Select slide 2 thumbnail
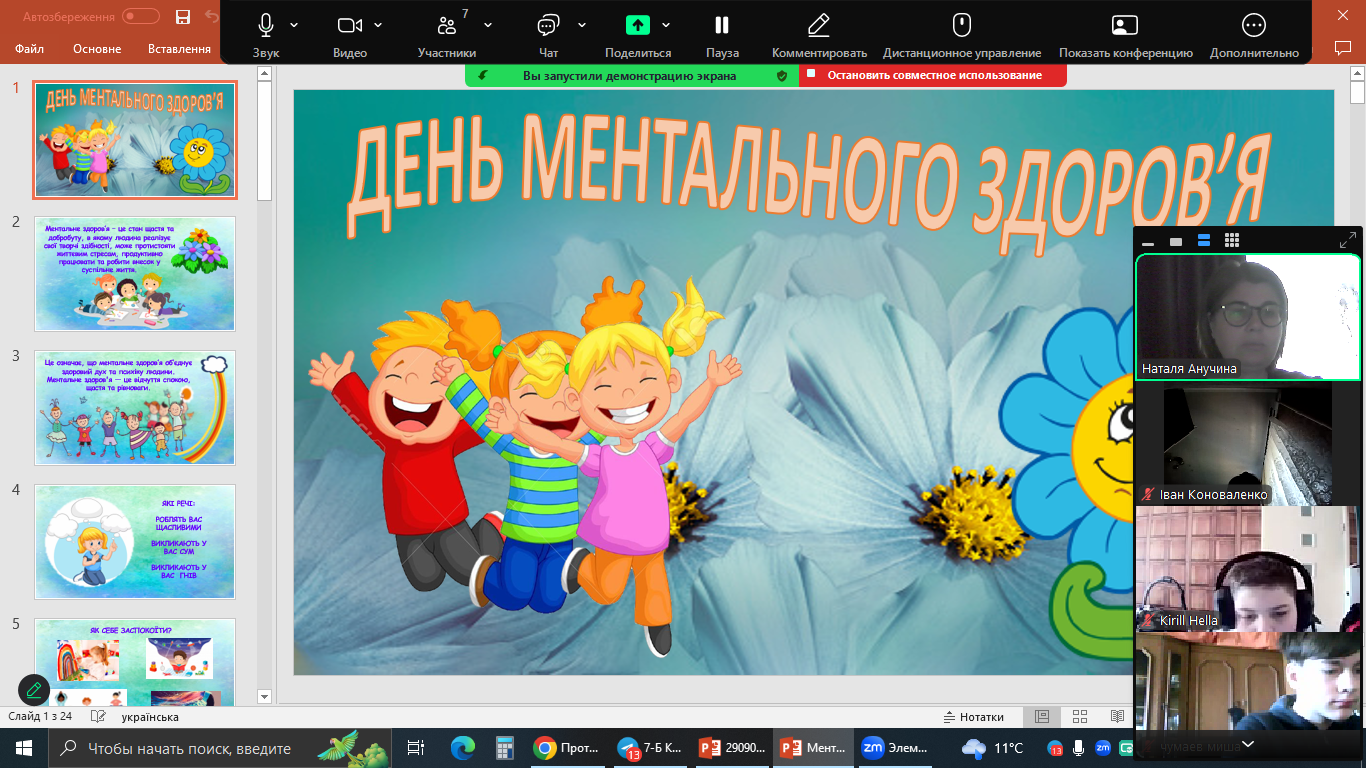This screenshot has height=768, width=1366. (x=135, y=274)
